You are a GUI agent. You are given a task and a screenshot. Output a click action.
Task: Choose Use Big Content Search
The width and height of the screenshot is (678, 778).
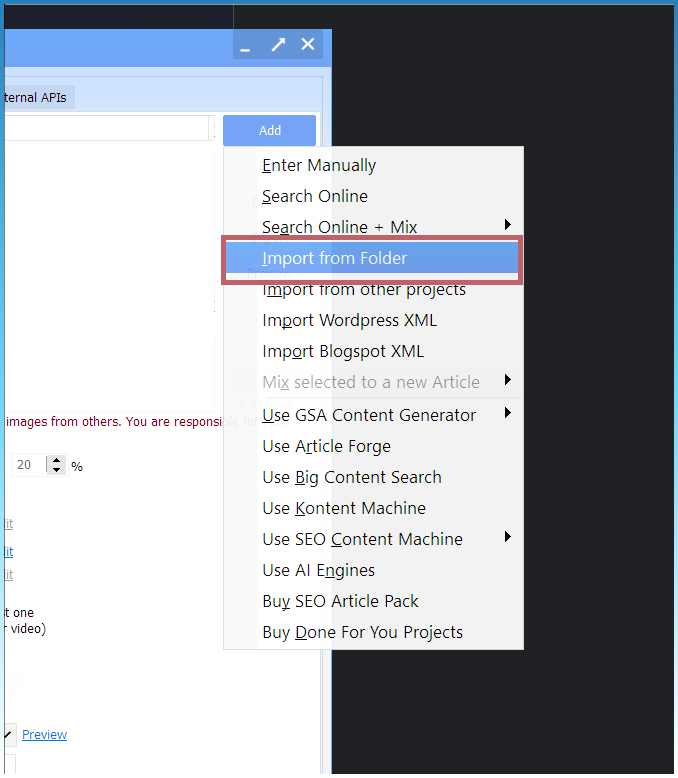coord(351,478)
